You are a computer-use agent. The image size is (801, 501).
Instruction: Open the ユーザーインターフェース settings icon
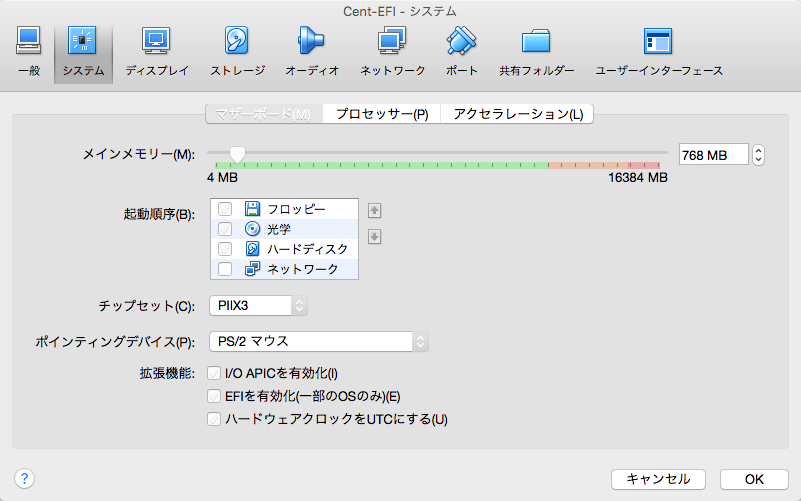(658, 41)
